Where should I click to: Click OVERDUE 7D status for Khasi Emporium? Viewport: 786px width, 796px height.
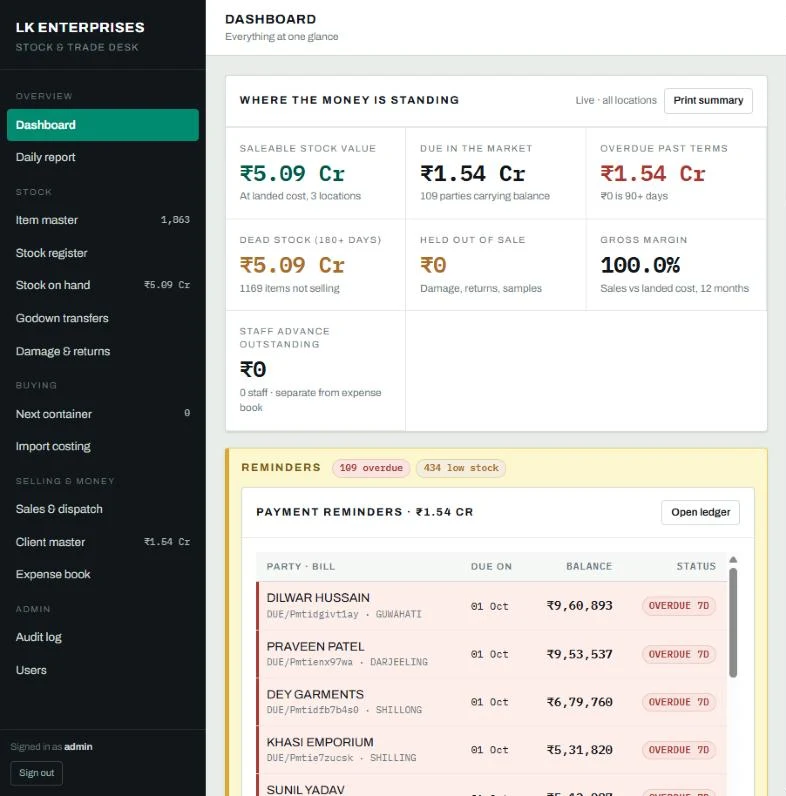[x=679, y=750]
